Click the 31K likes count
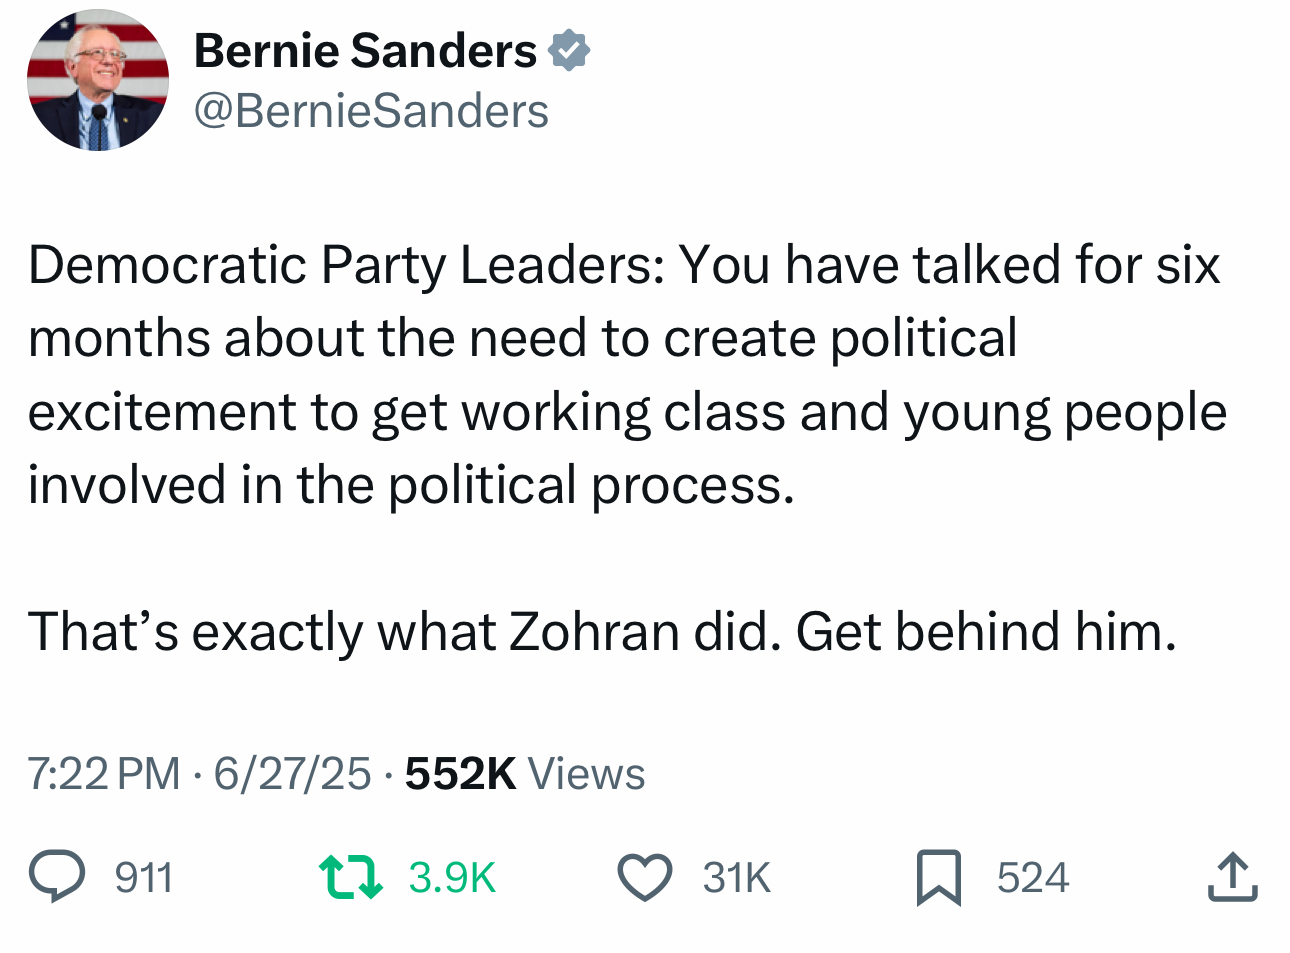This screenshot has width=1290, height=953. [737, 878]
